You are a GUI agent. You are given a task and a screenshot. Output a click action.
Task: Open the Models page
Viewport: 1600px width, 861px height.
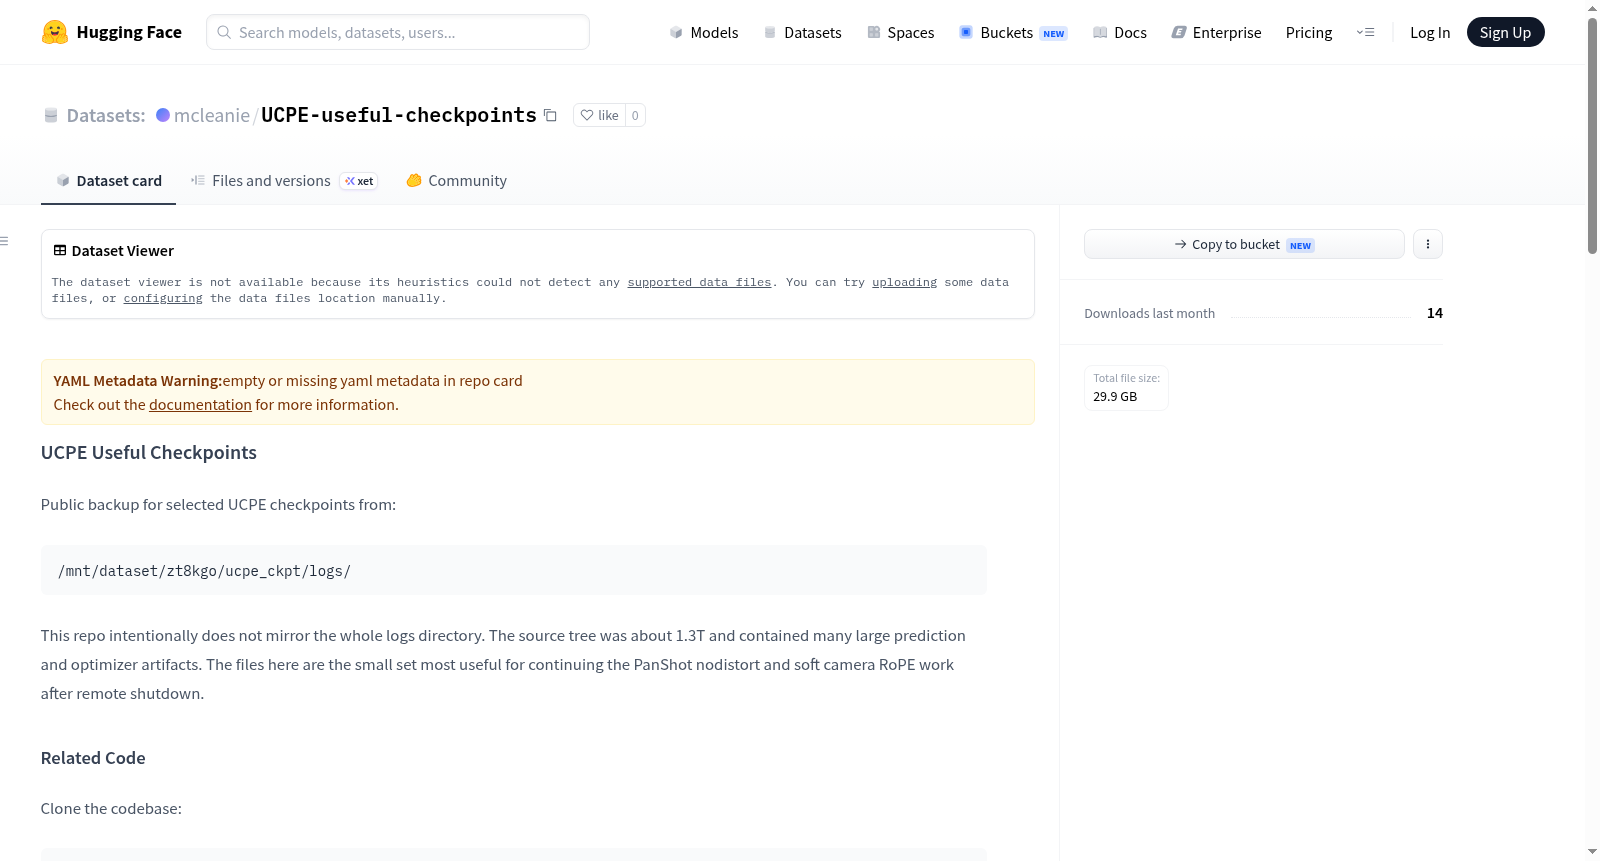pos(704,32)
